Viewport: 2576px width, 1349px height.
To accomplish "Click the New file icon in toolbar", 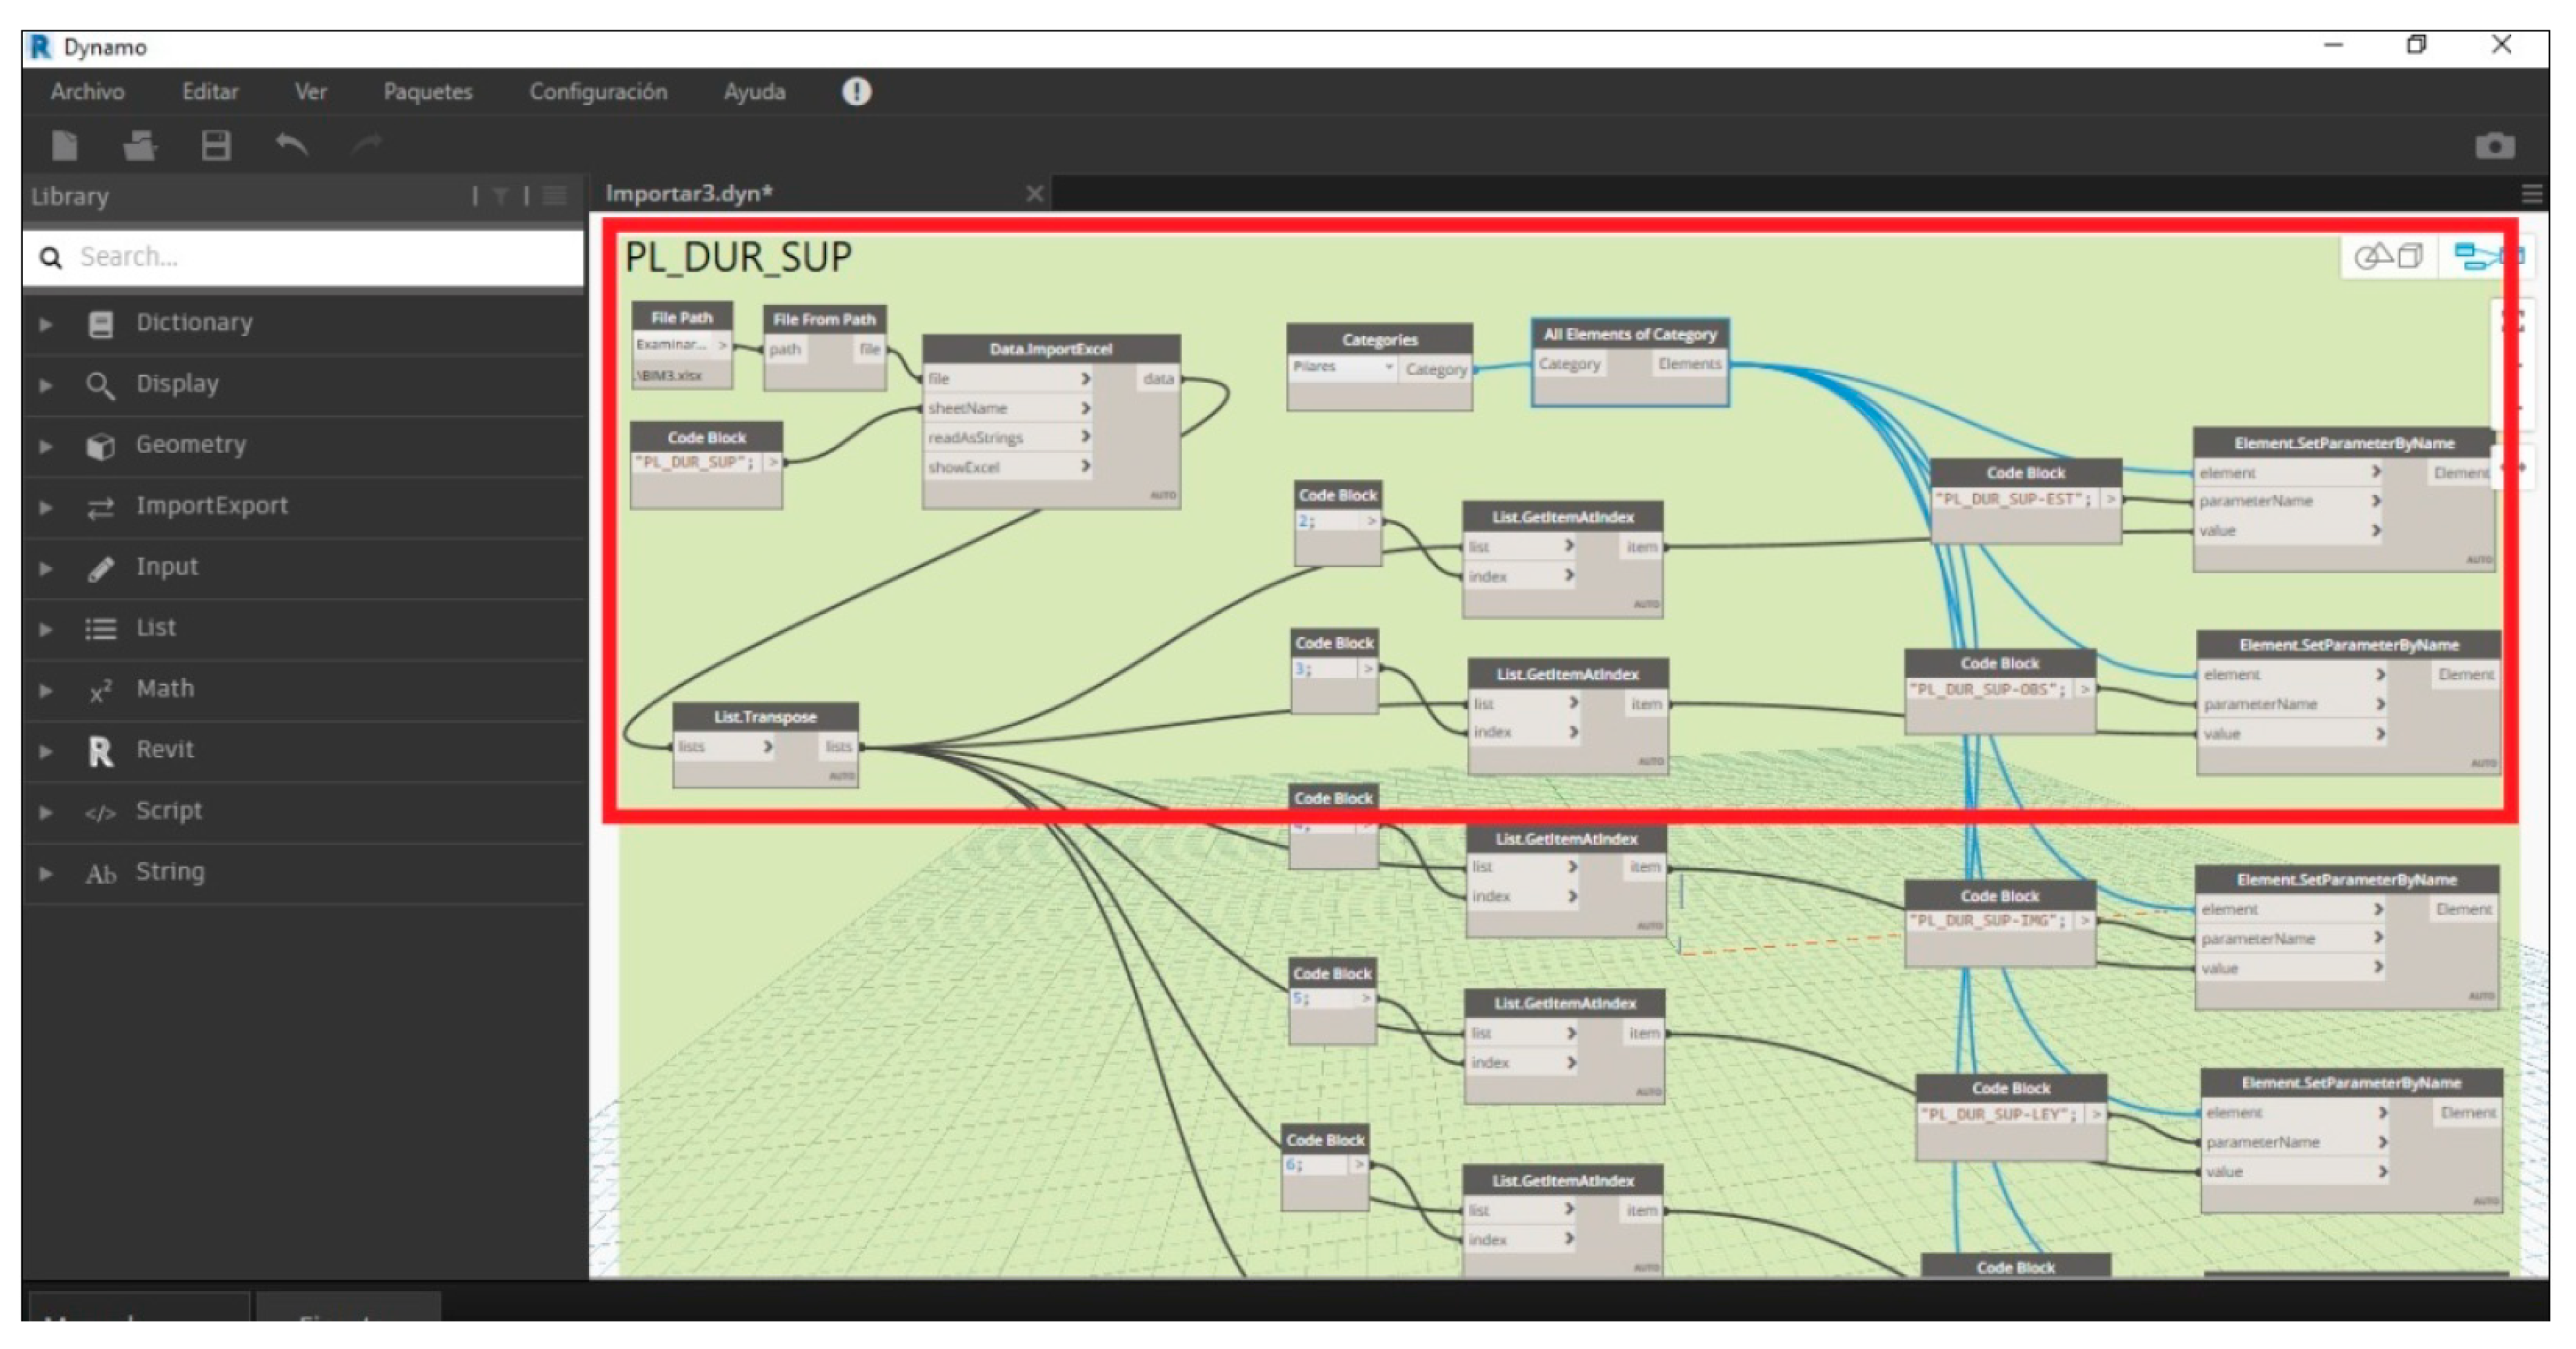I will click(64, 146).
